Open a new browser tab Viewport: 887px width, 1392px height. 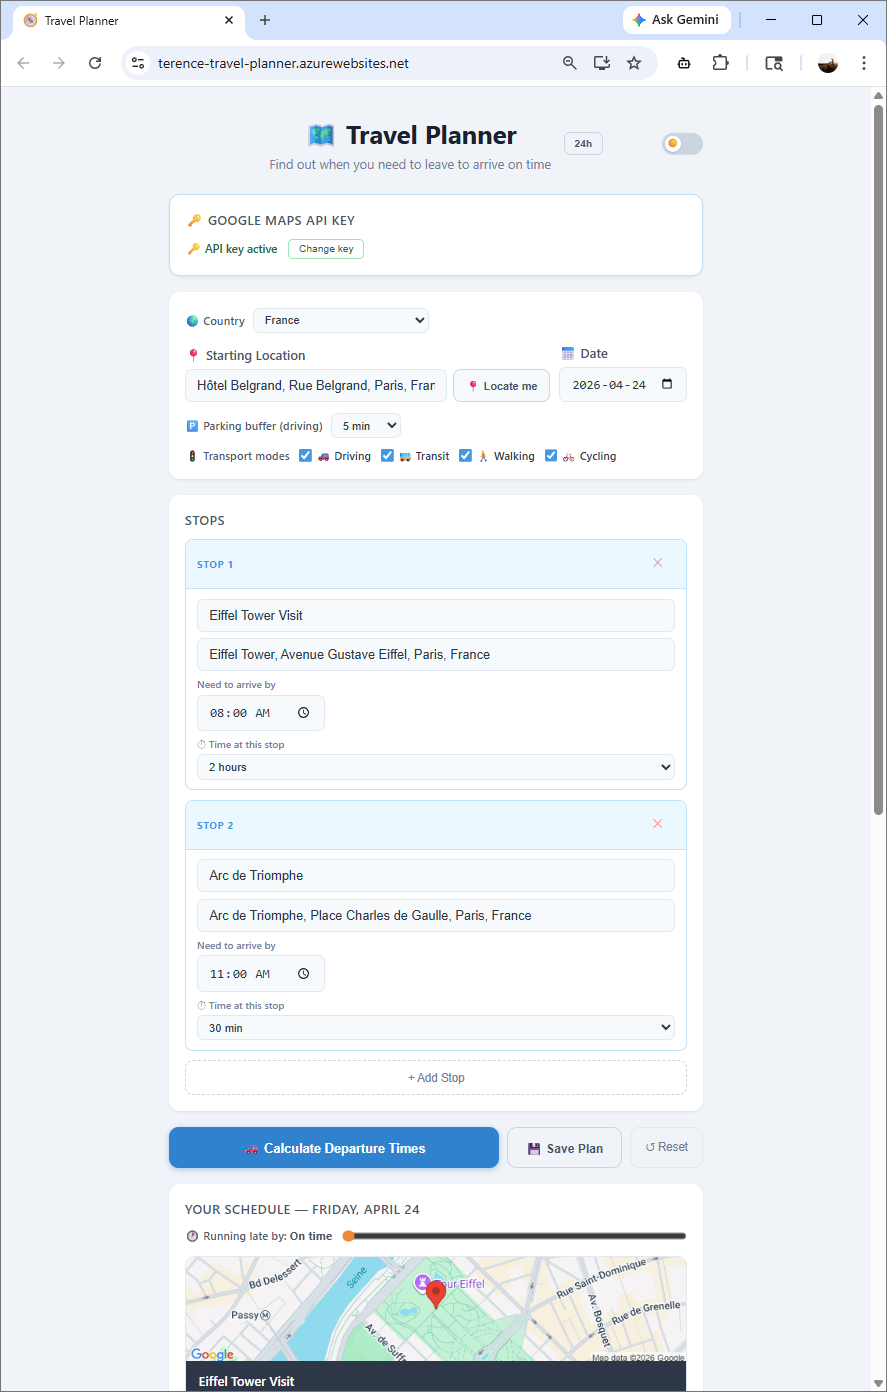pyautogui.click(x=265, y=20)
